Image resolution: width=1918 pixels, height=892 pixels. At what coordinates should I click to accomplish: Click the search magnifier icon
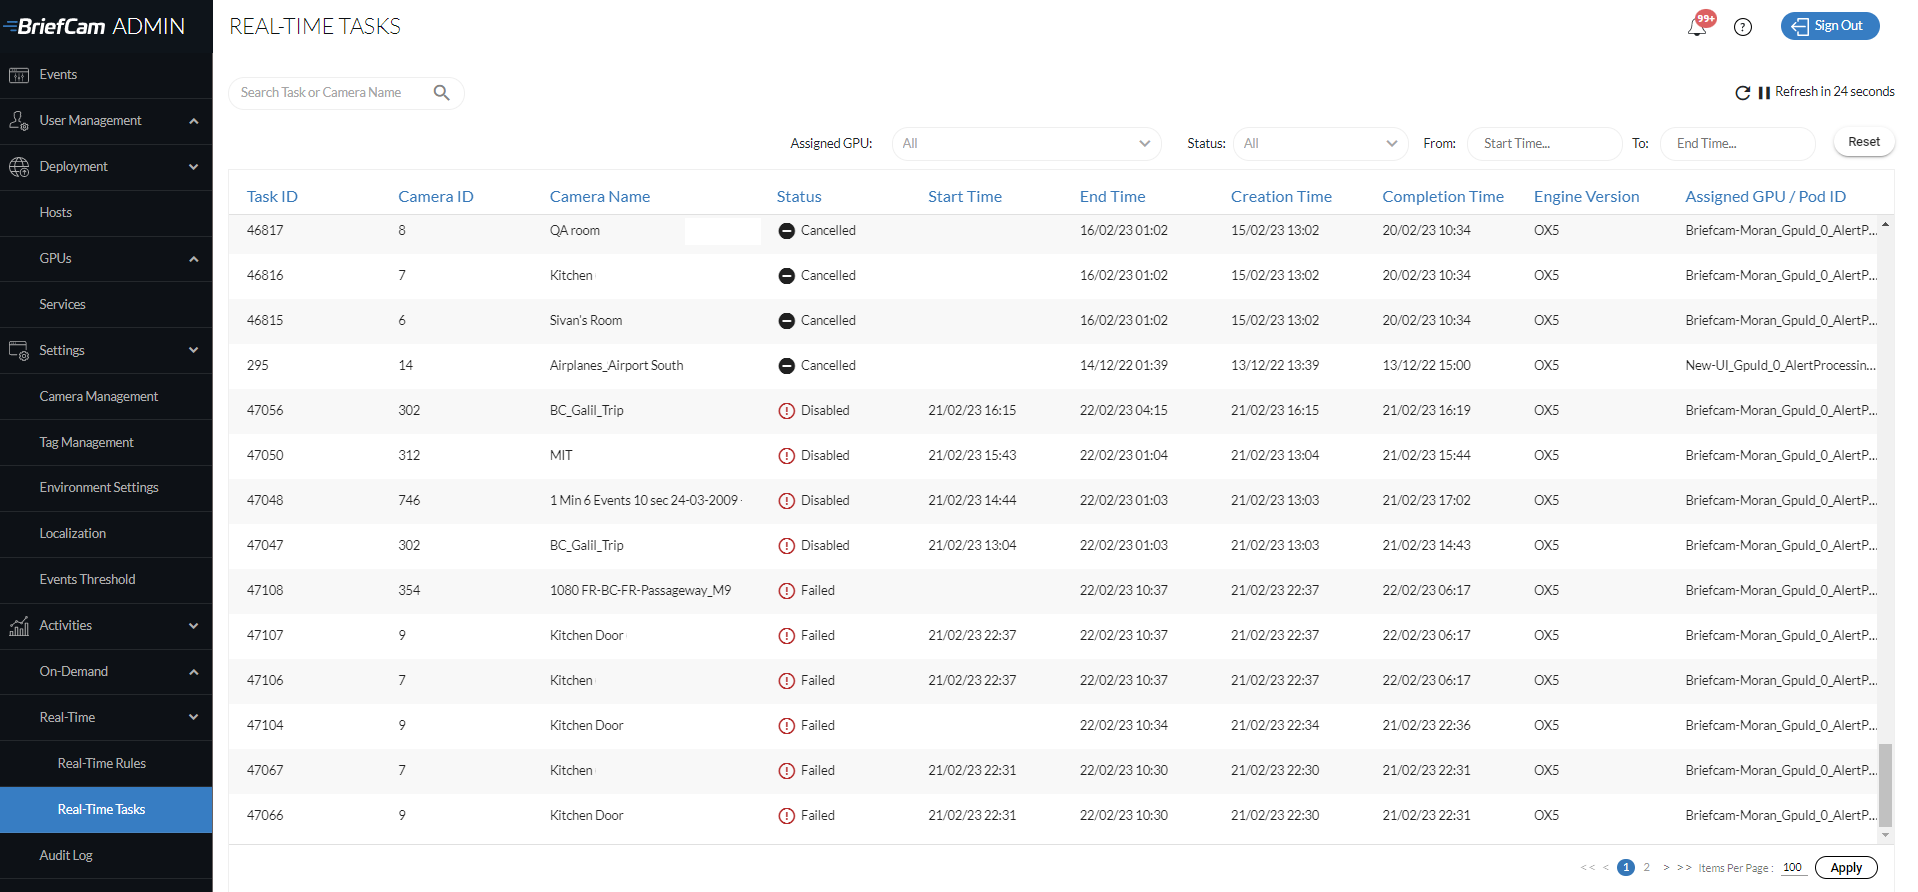(441, 93)
